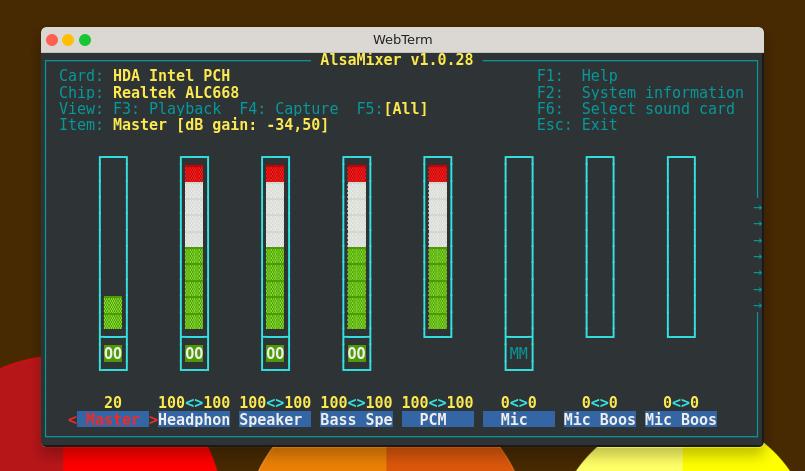Image resolution: width=805 pixels, height=471 pixels.
Task: Toggle the Headphone mute indicator OO
Action: click(194, 353)
